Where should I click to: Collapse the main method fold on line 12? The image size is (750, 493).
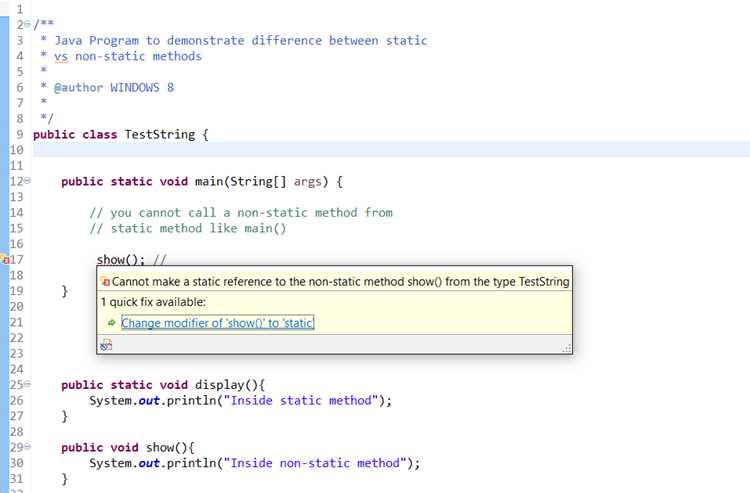click(x=27, y=181)
